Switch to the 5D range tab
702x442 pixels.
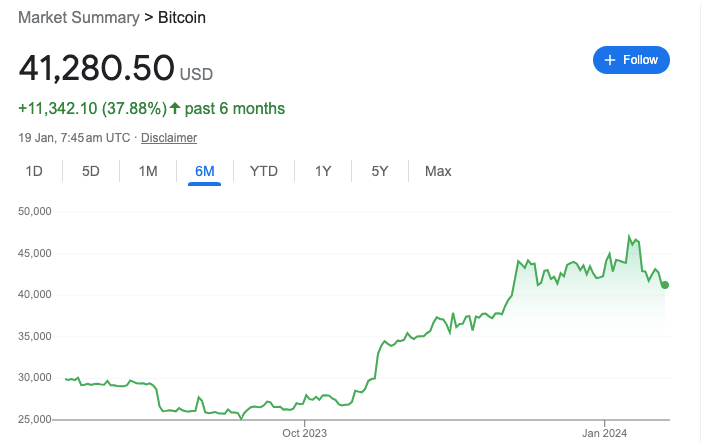coord(90,171)
